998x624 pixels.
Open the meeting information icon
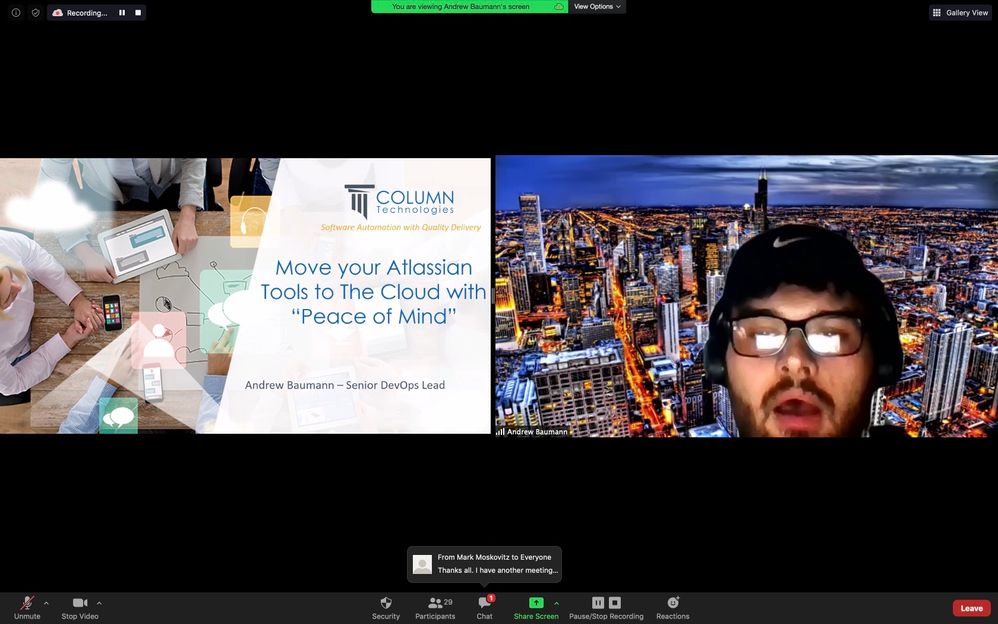pyautogui.click(x=16, y=13)
